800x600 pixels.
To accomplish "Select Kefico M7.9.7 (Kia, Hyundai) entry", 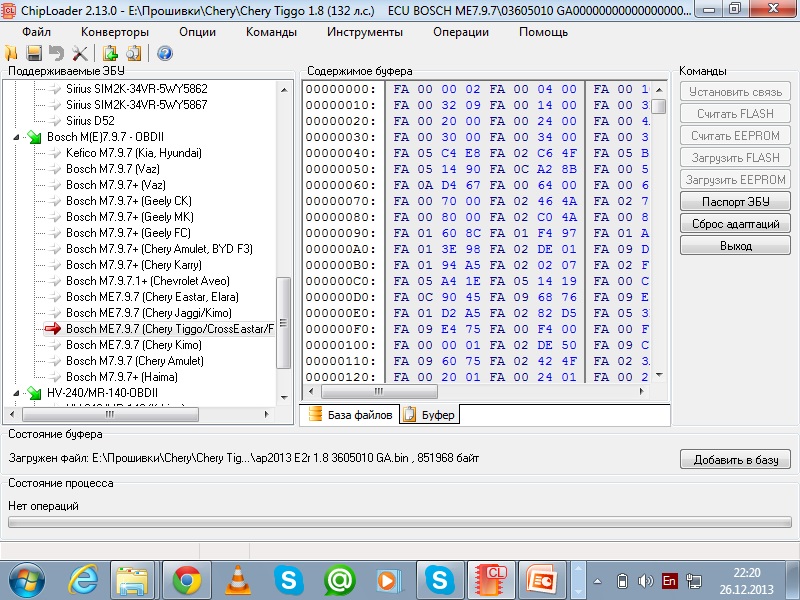I will coord(133,153).
